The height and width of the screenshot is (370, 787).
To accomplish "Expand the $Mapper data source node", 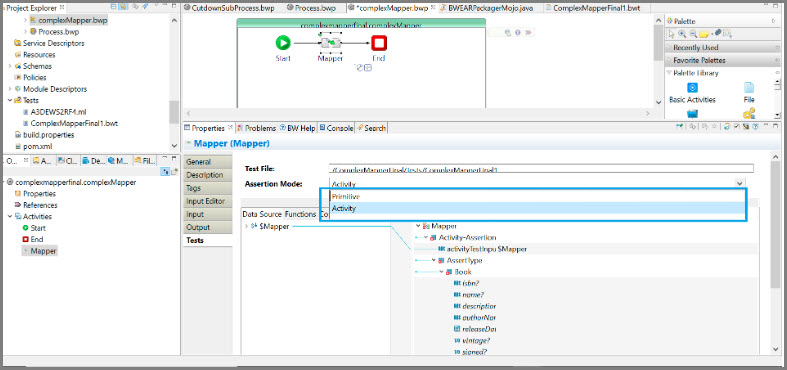I will (x=246, y=226).
